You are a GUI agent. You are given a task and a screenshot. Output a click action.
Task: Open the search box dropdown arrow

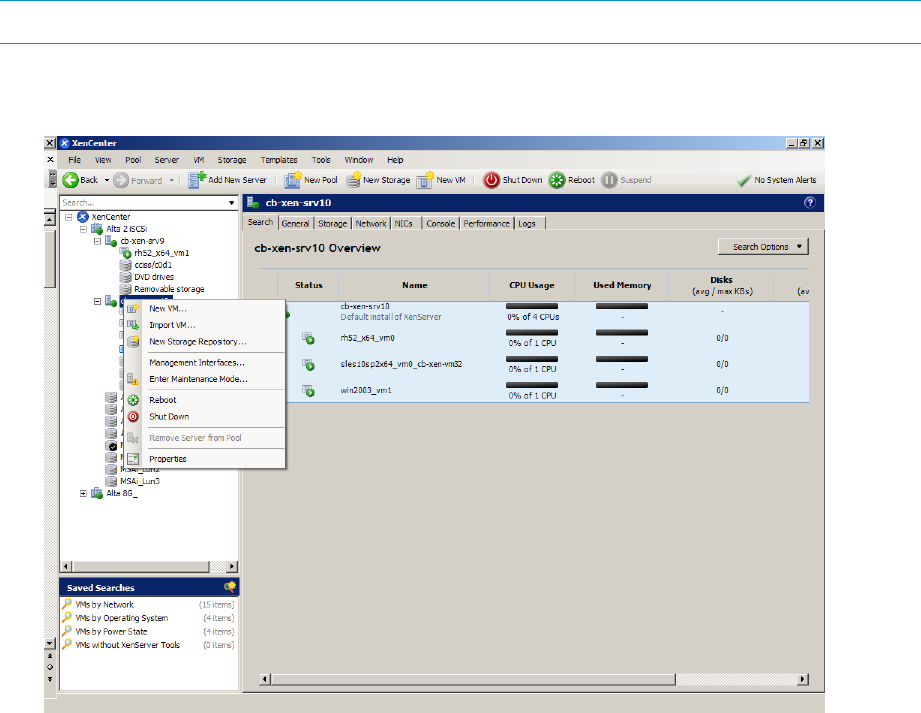click(x=231, y=203)
